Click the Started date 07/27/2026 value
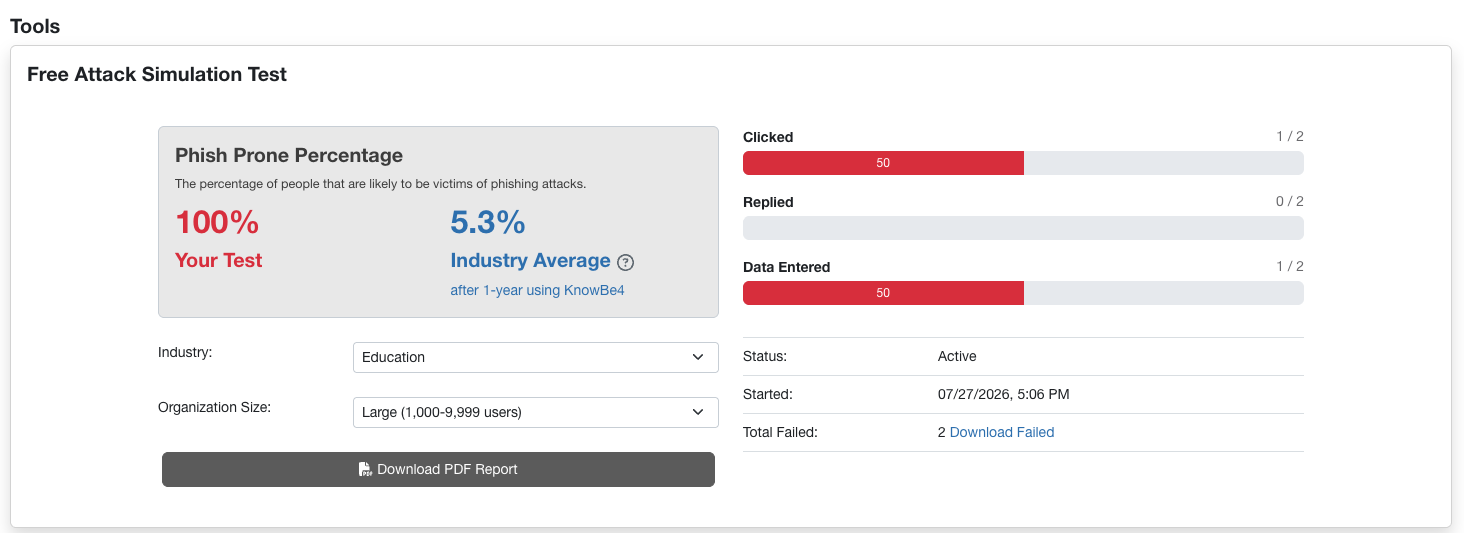Viewport: 1464px width, 533px height. coord(1004,394)
